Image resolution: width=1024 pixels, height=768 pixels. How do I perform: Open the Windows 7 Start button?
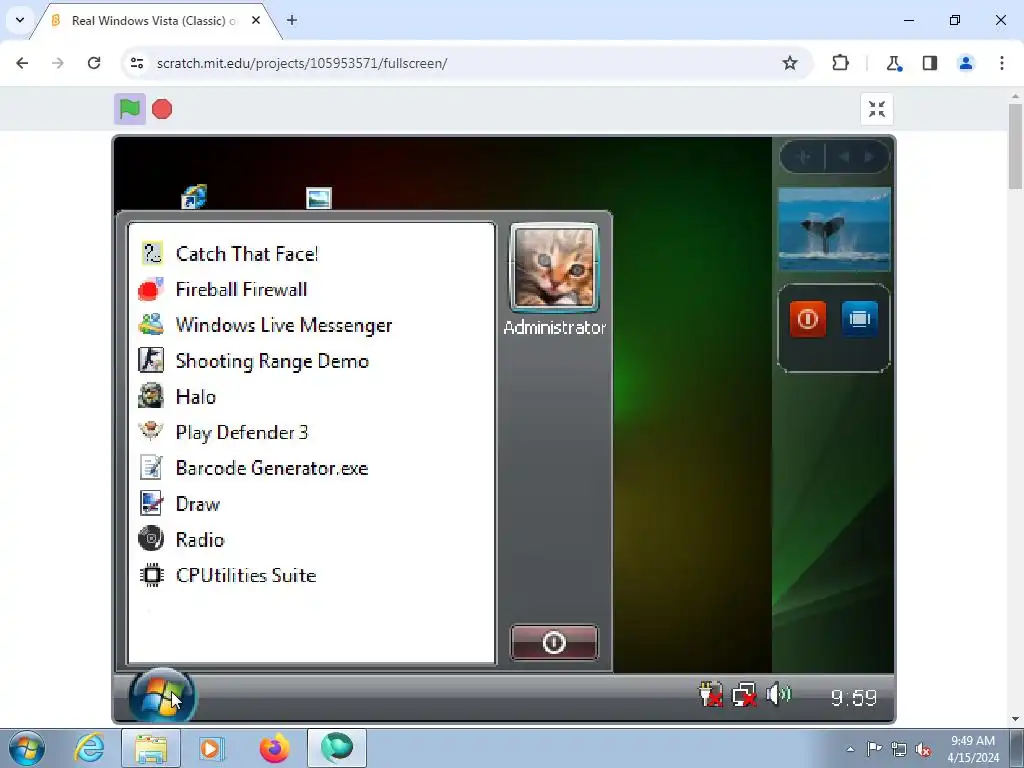pos(27,748)
